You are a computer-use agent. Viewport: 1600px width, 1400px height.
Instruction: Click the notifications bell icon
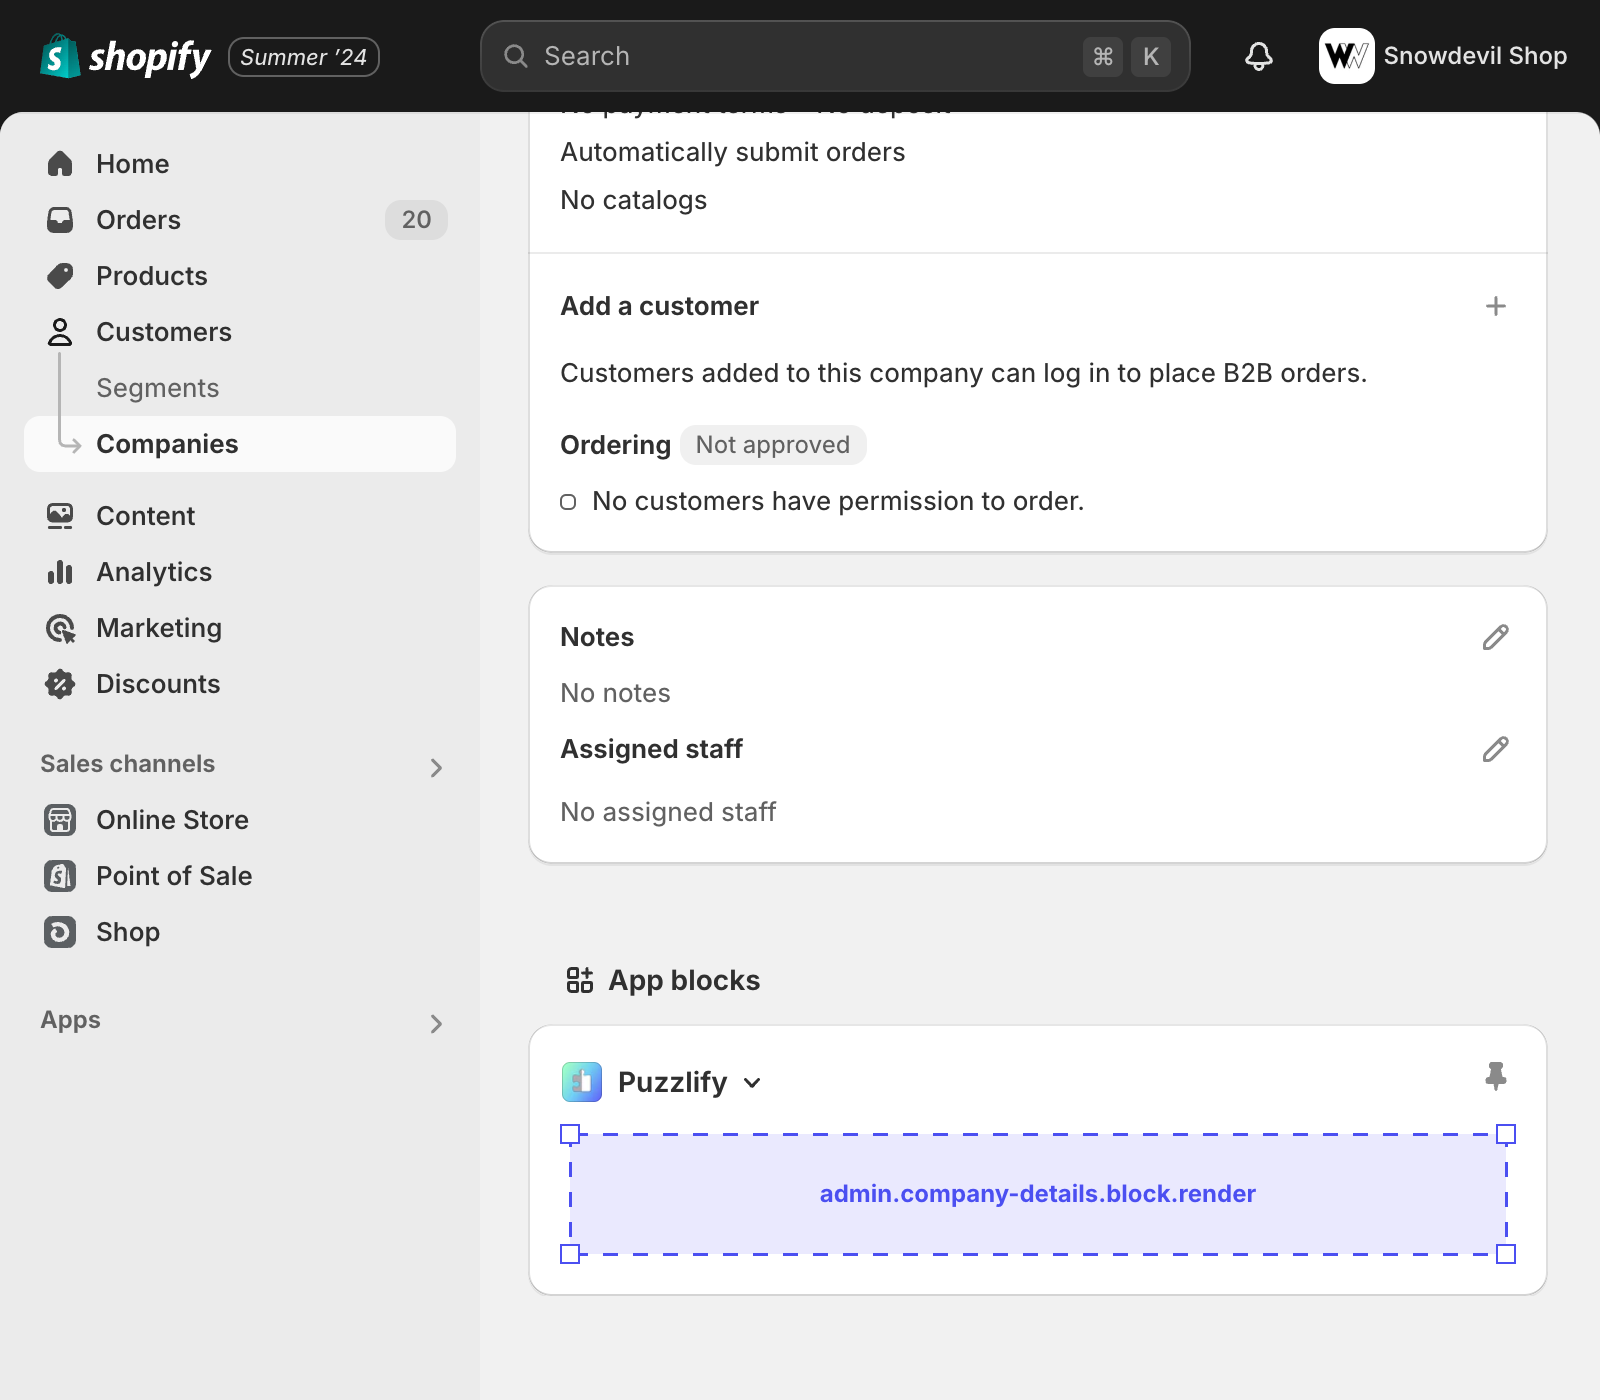coord(1258,56)
